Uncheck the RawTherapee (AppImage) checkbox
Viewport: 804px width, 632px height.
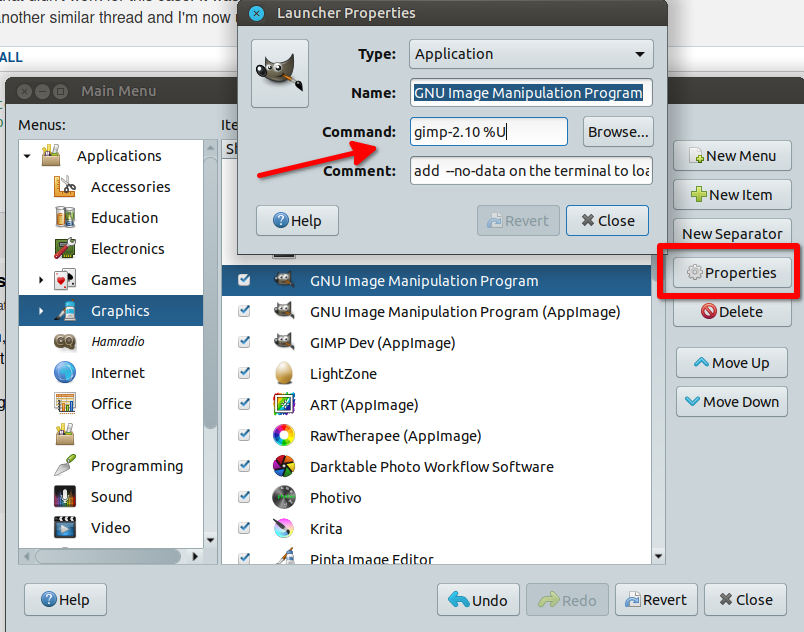click(245, 435)
